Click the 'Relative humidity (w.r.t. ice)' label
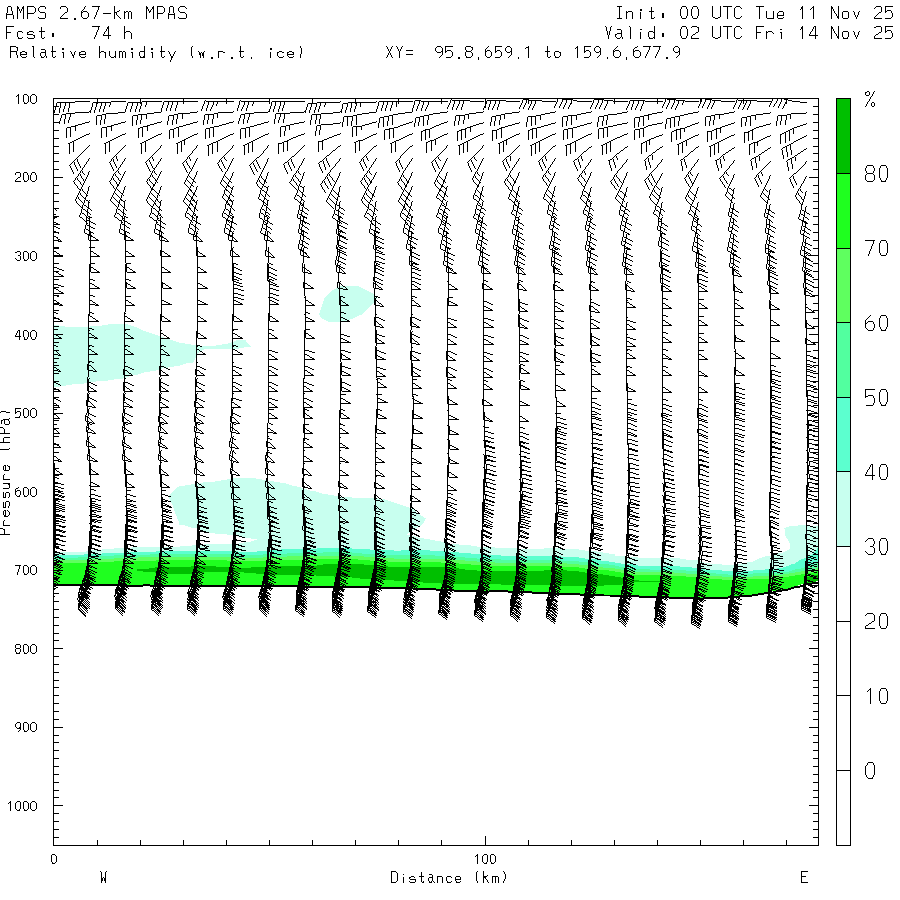Image resolution: width=900 pixels, height=900 pixels. [156, 53]
